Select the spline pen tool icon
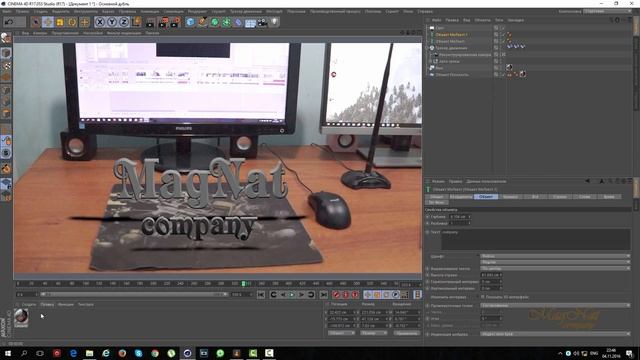This screenshot has height=360, width=640. tap(202, 22)
